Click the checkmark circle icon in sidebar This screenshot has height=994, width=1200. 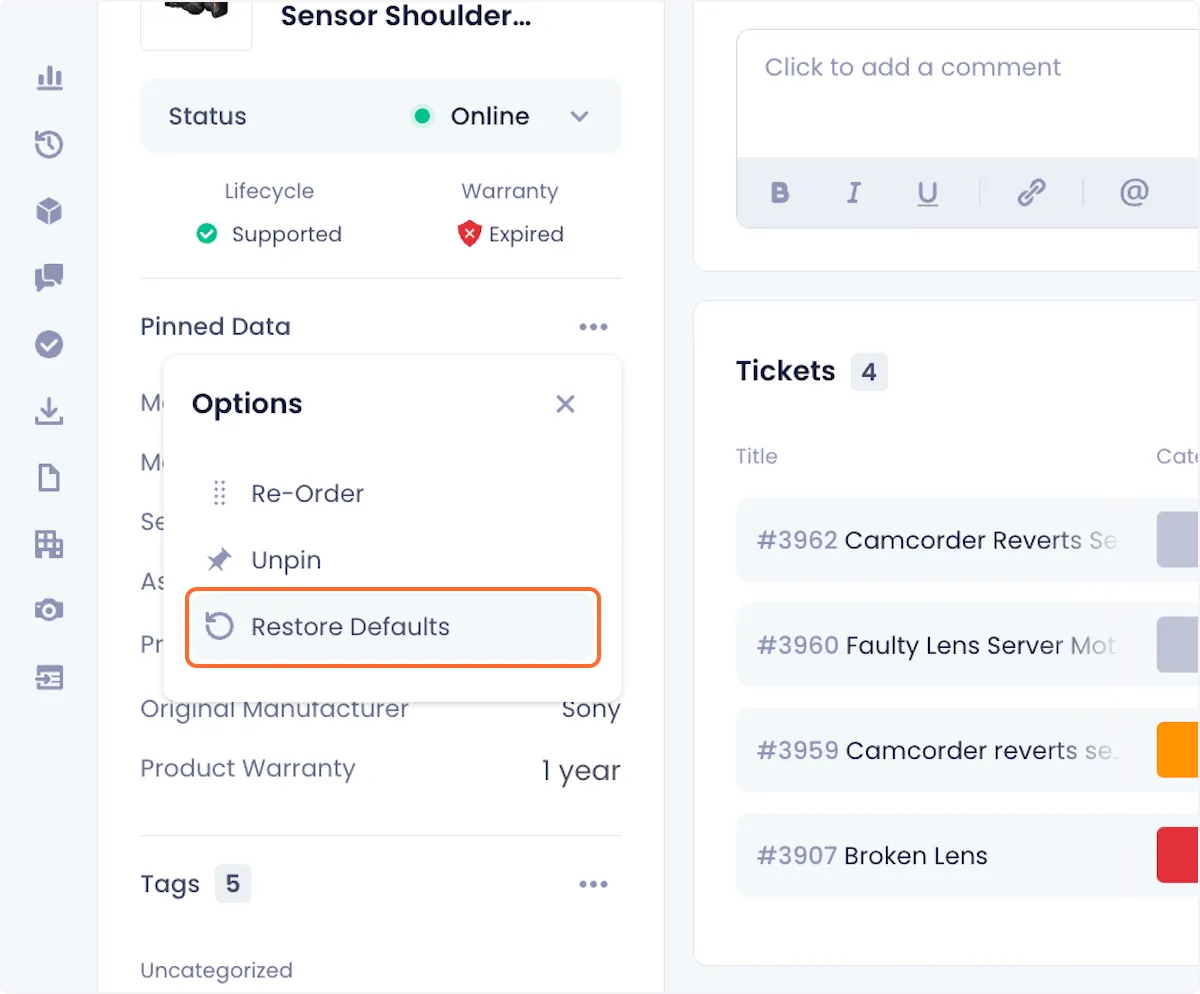[49, 345]
